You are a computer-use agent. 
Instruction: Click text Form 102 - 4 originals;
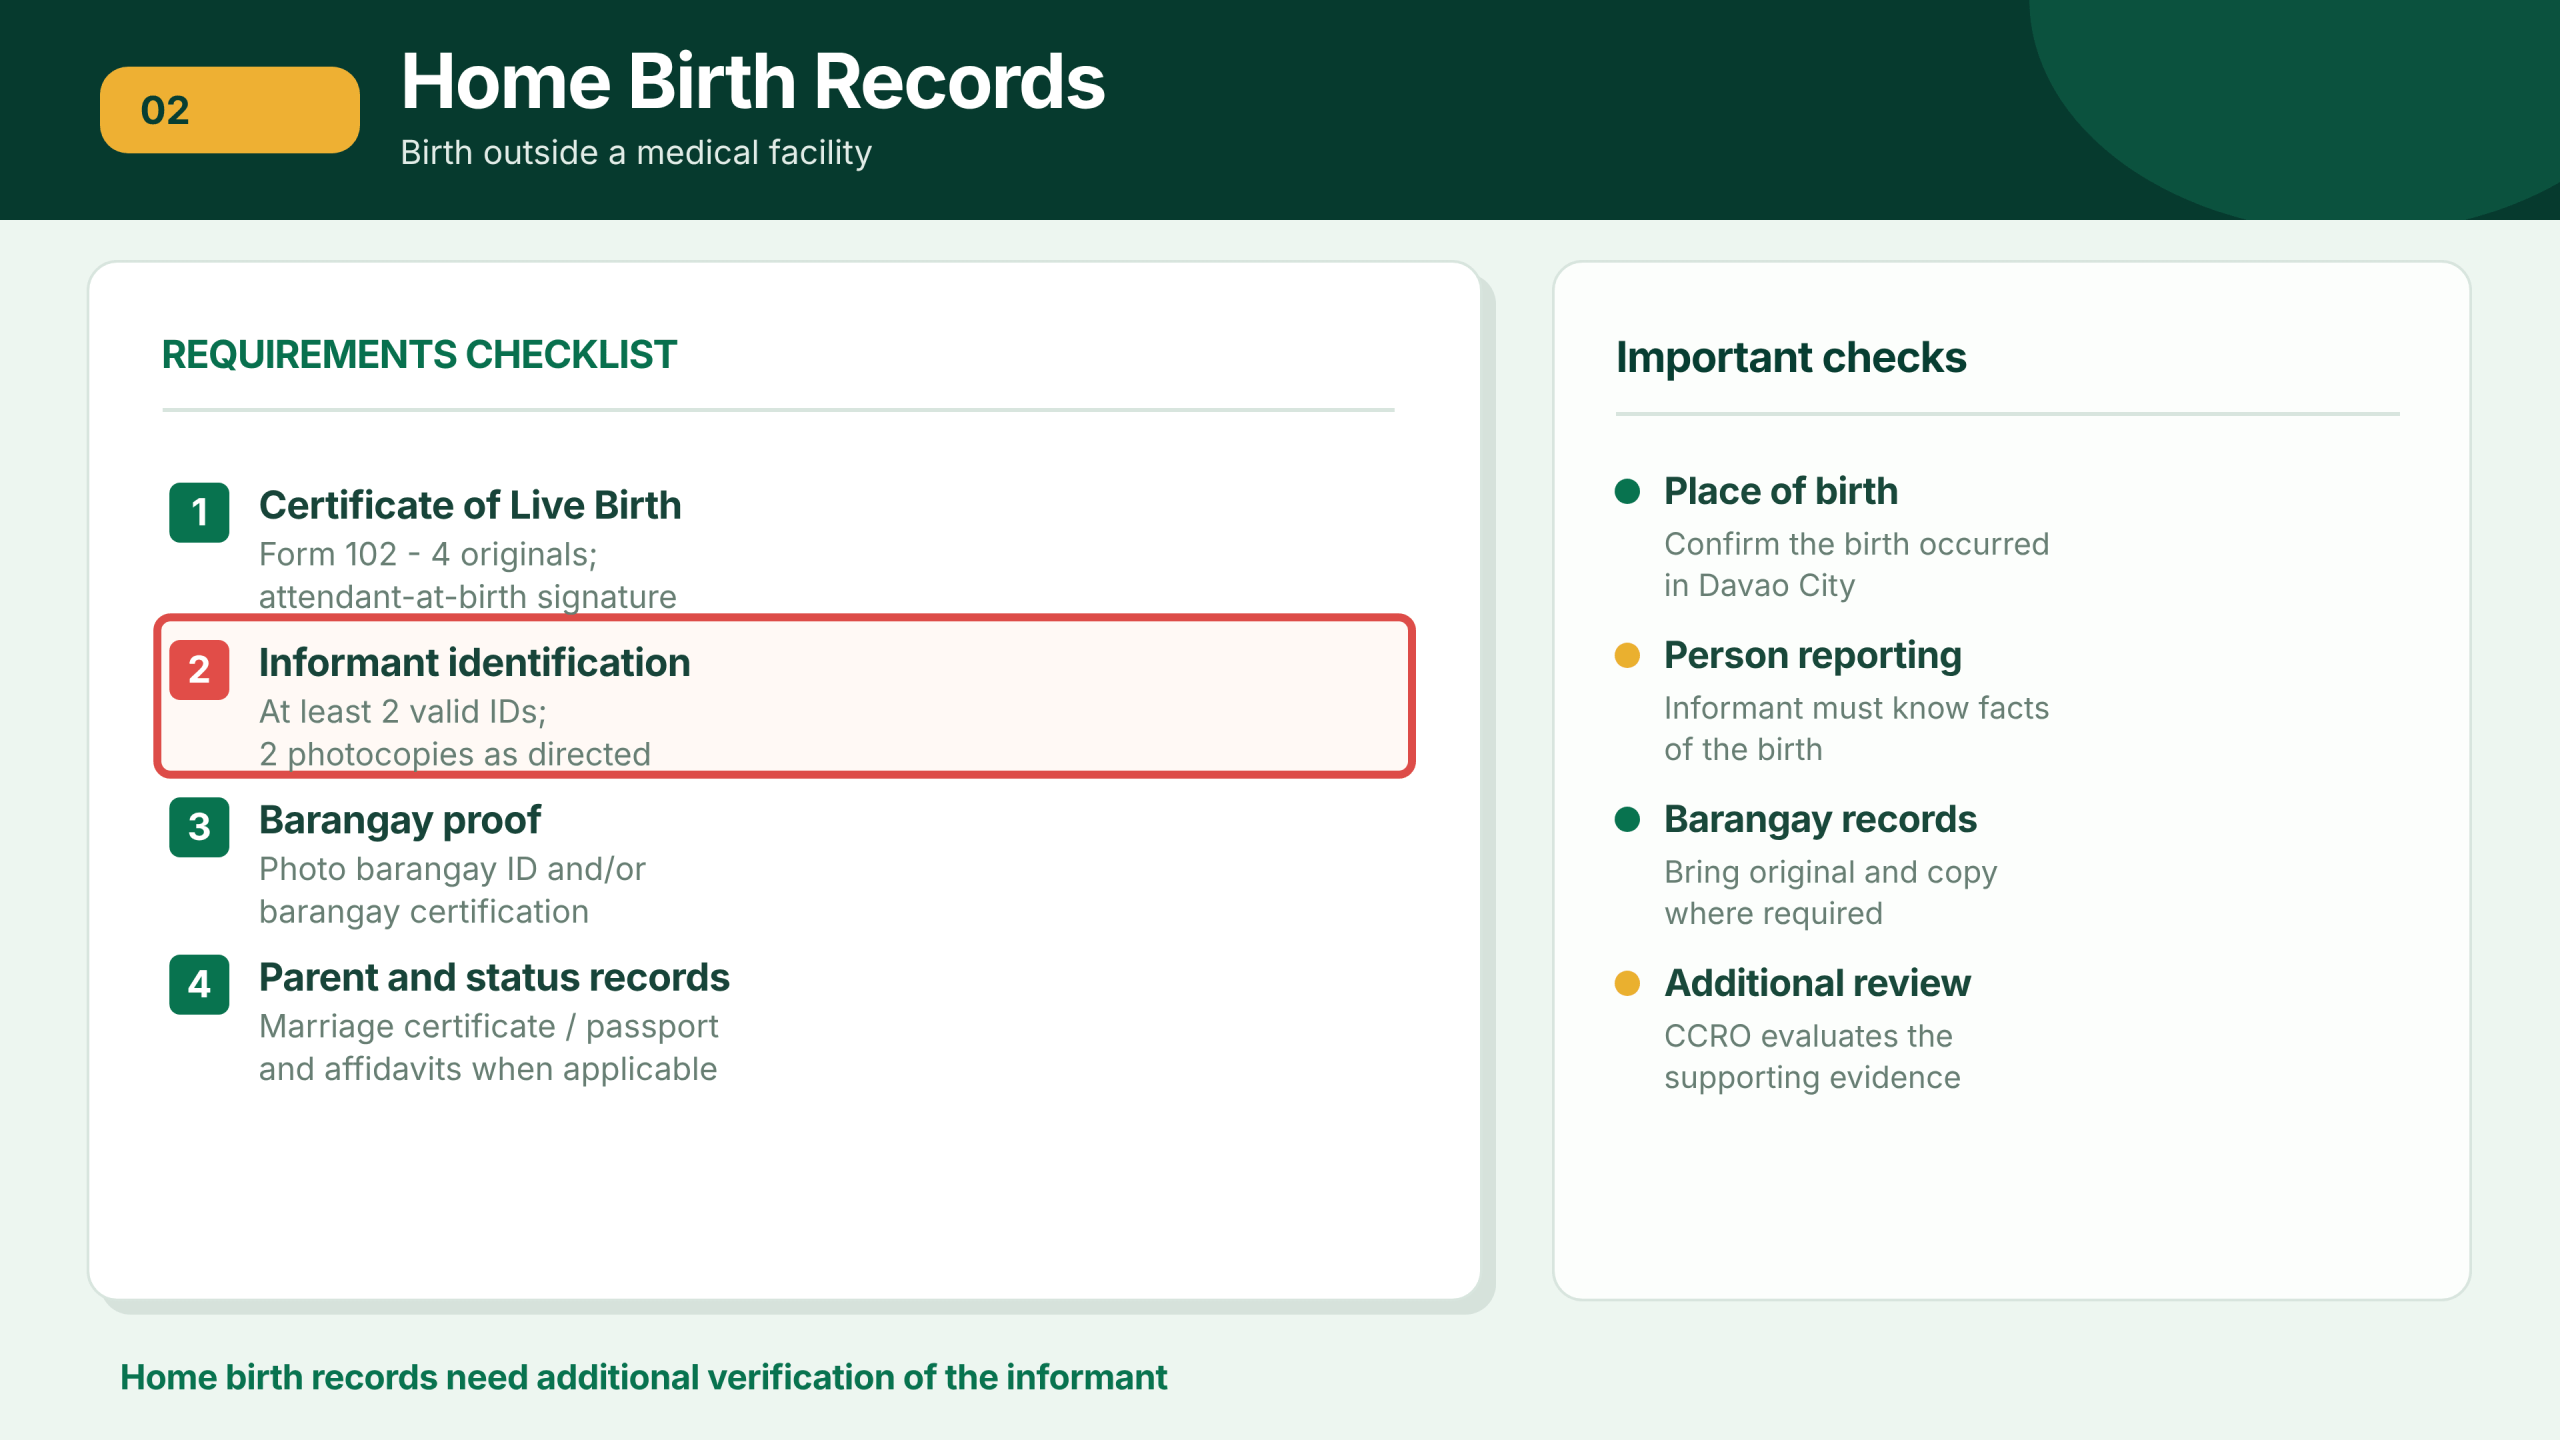428,554
